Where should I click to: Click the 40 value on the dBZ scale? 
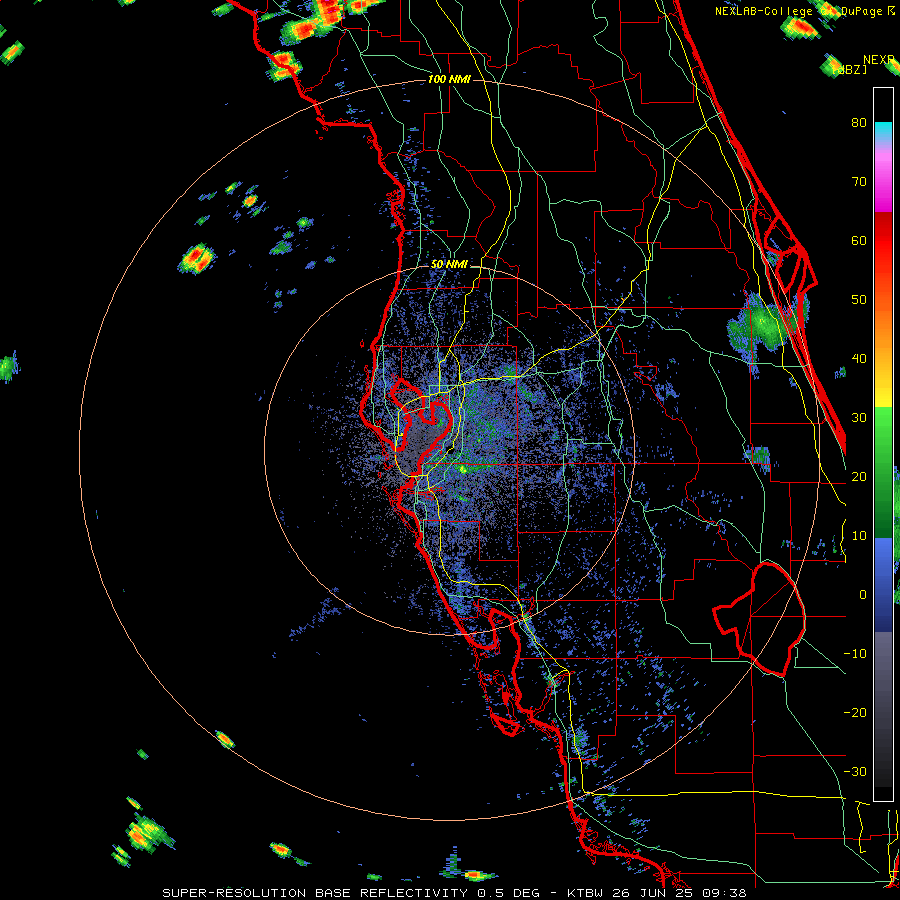coord(859,359)
